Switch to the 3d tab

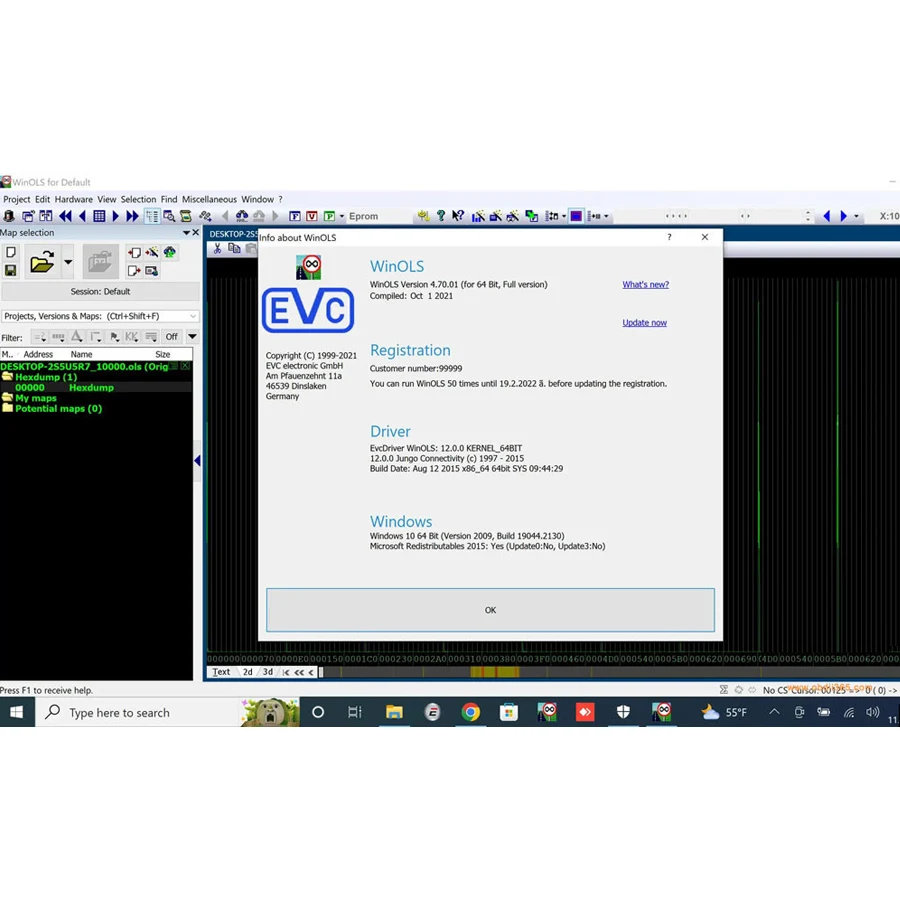coord(267,672)
